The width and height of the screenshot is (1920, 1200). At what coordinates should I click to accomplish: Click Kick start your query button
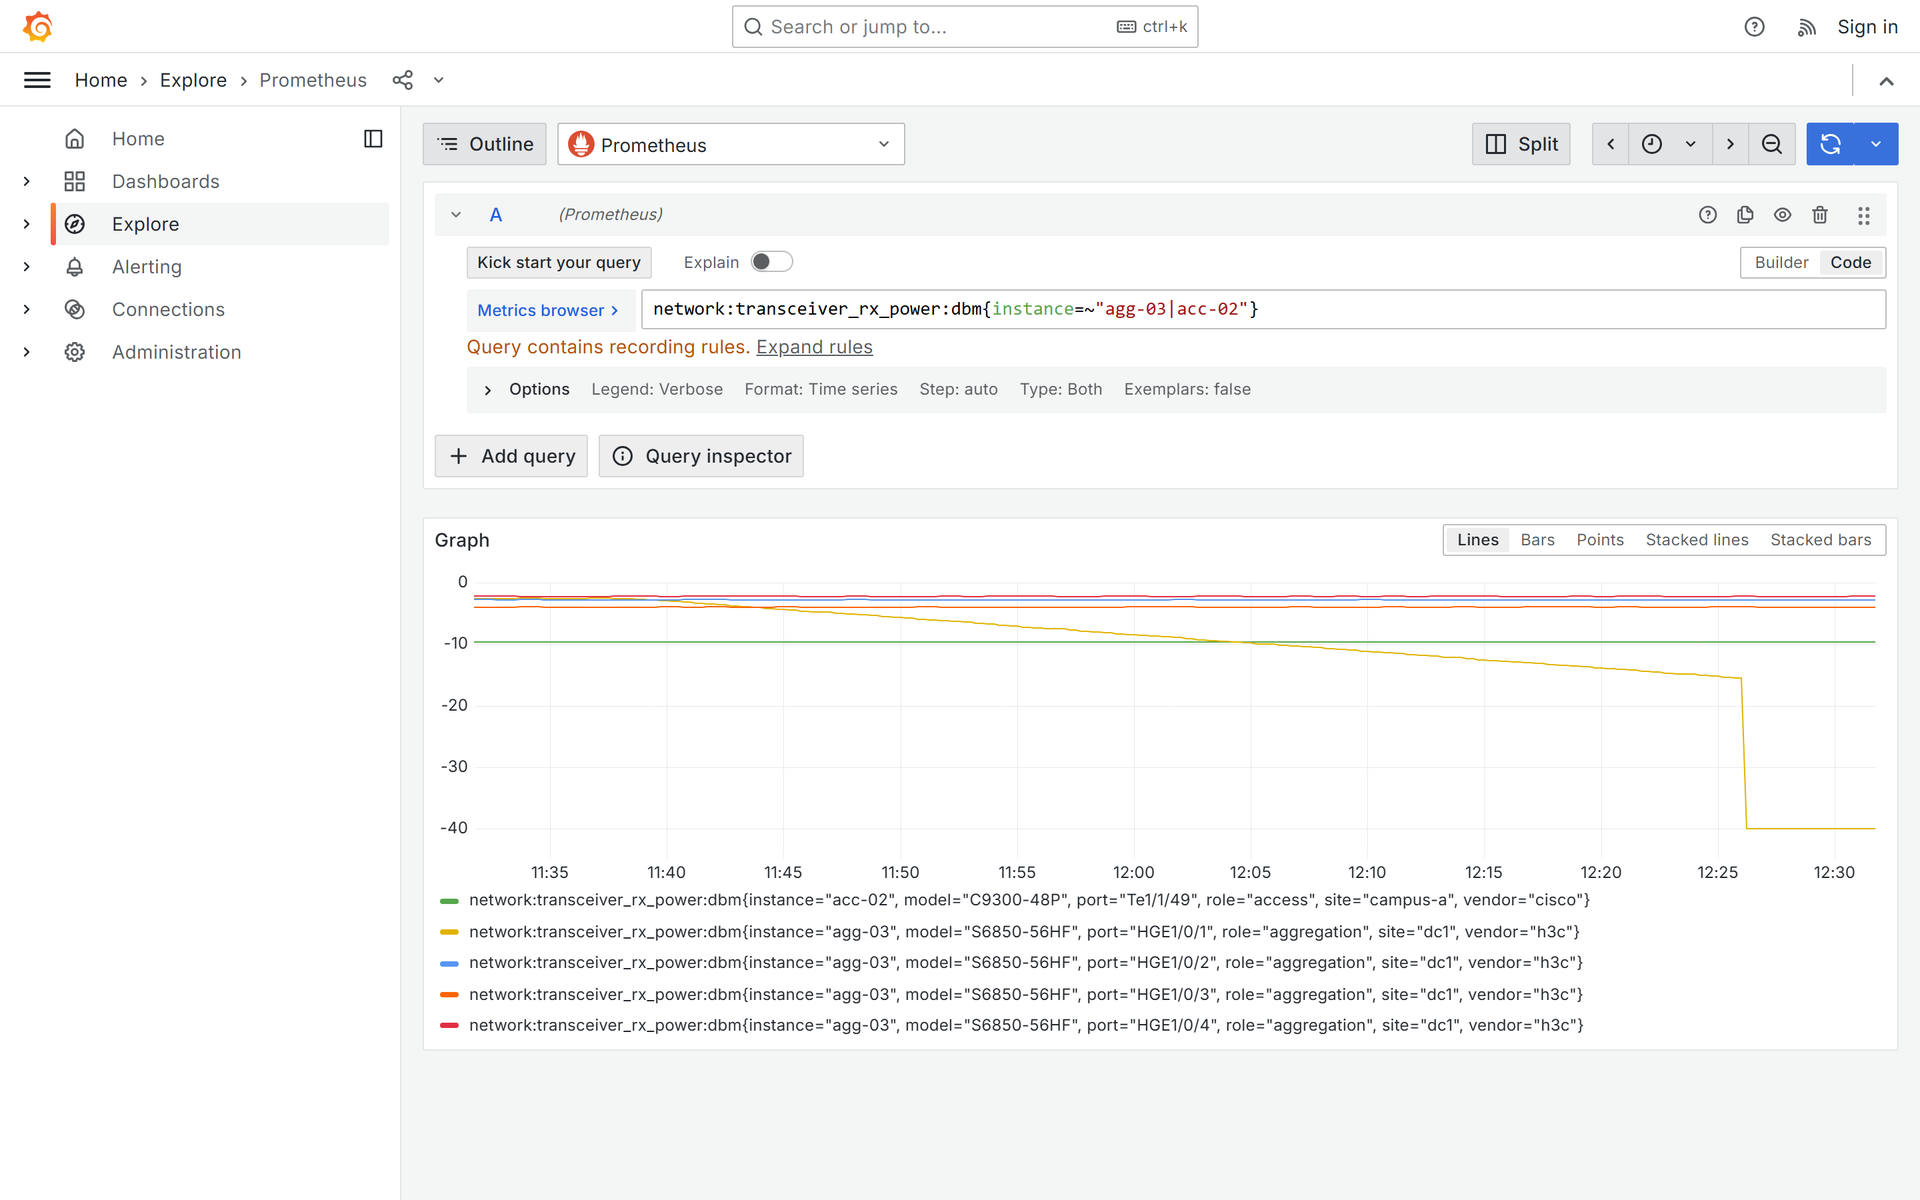click(559, 262)
